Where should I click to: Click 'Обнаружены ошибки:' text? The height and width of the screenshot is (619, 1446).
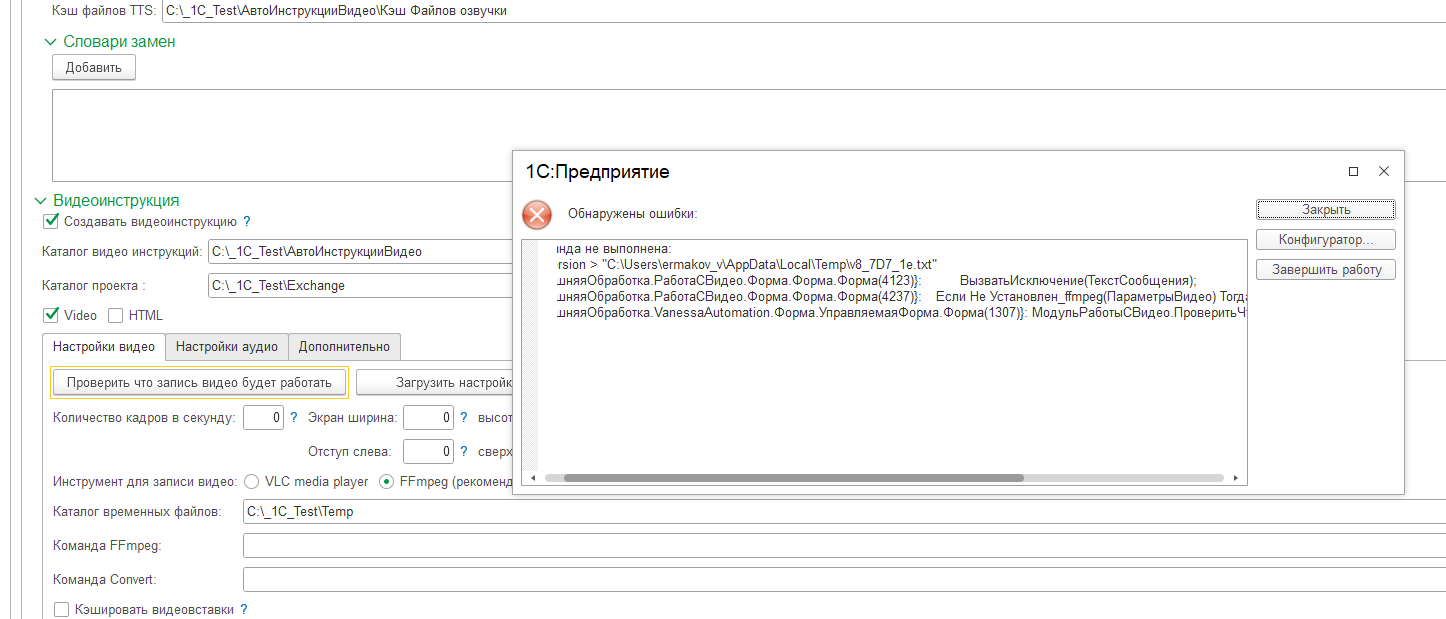[632, 213]
